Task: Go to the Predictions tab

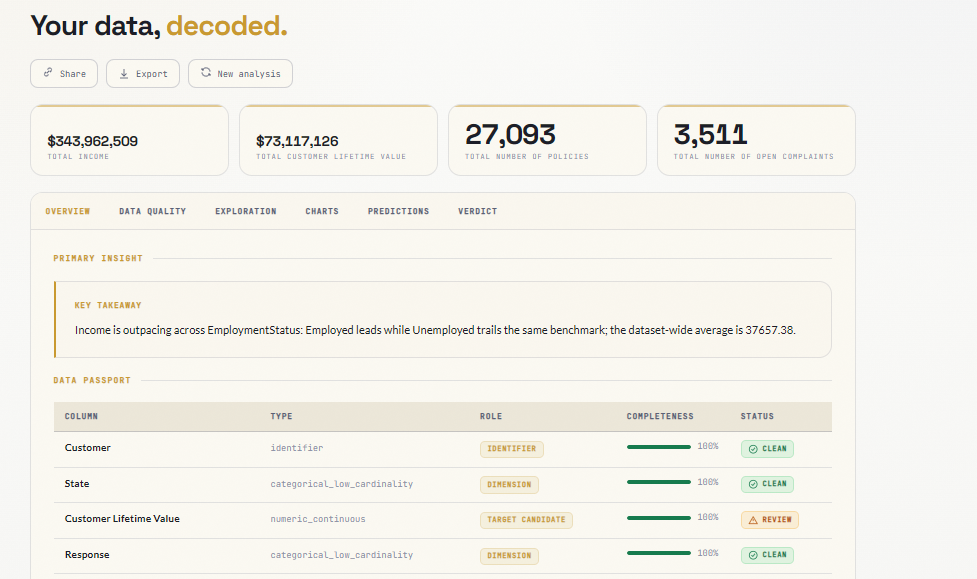Action: (398, 211)
